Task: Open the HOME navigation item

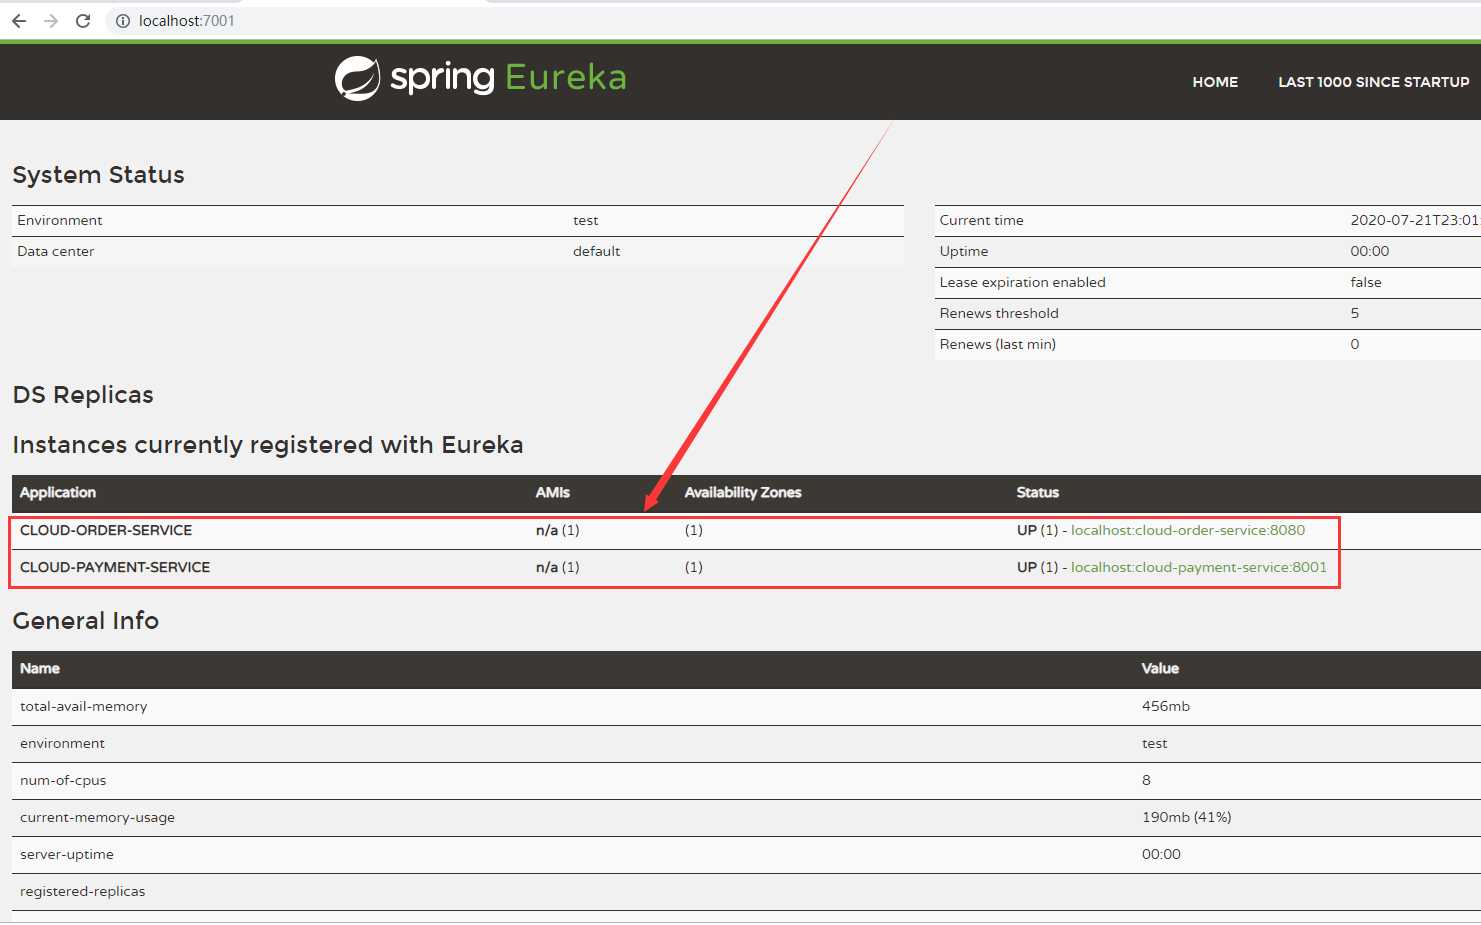Action: coord(1215,82)
